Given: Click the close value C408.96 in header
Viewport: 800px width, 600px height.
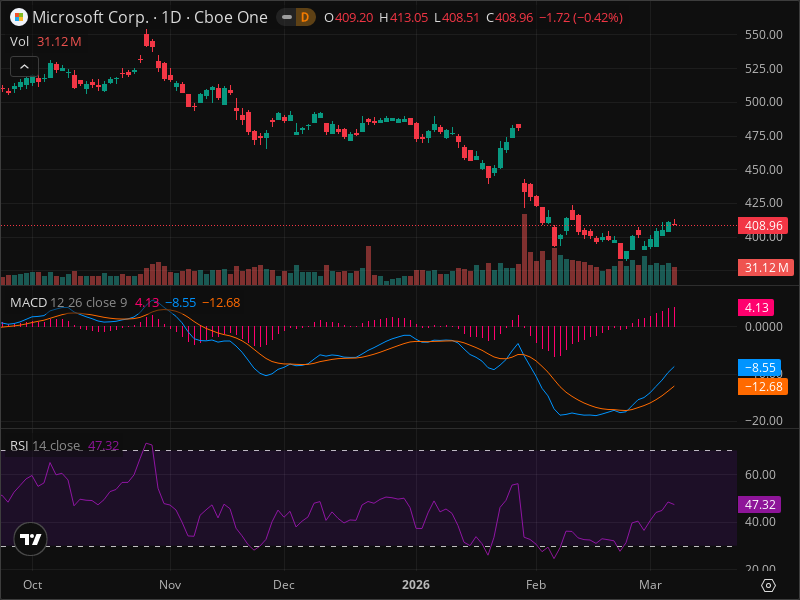Looking at the screenshot, I should (510, 18).
